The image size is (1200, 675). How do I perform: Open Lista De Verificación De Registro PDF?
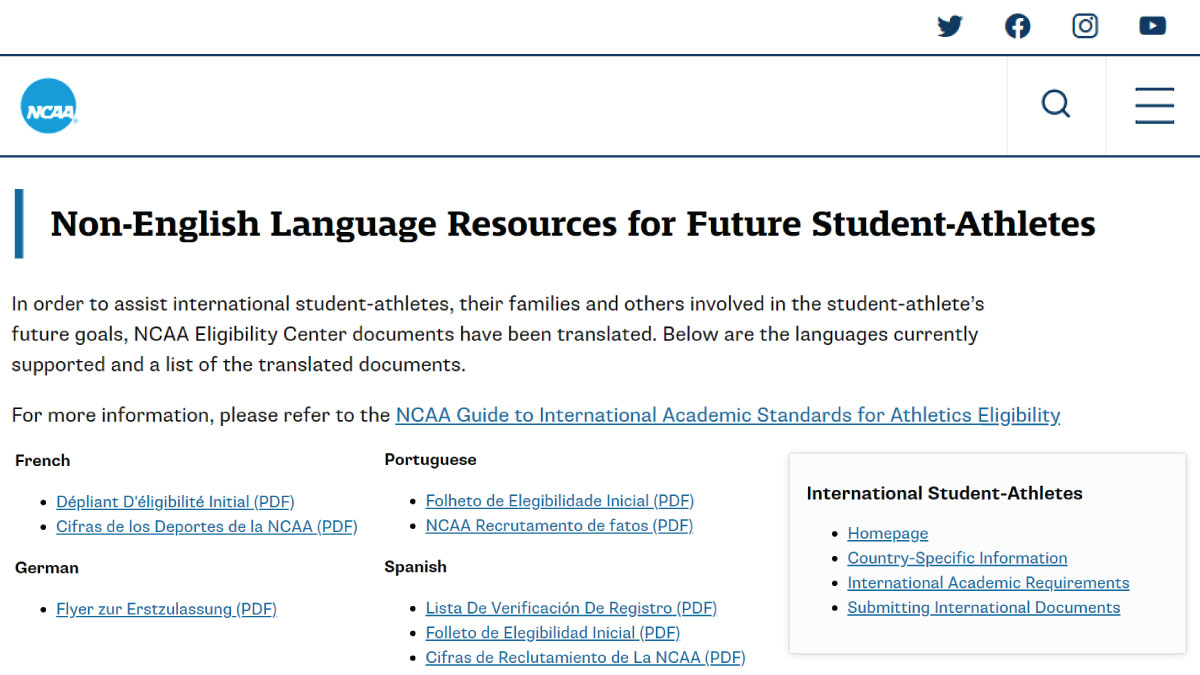click(x=571, y=607)
